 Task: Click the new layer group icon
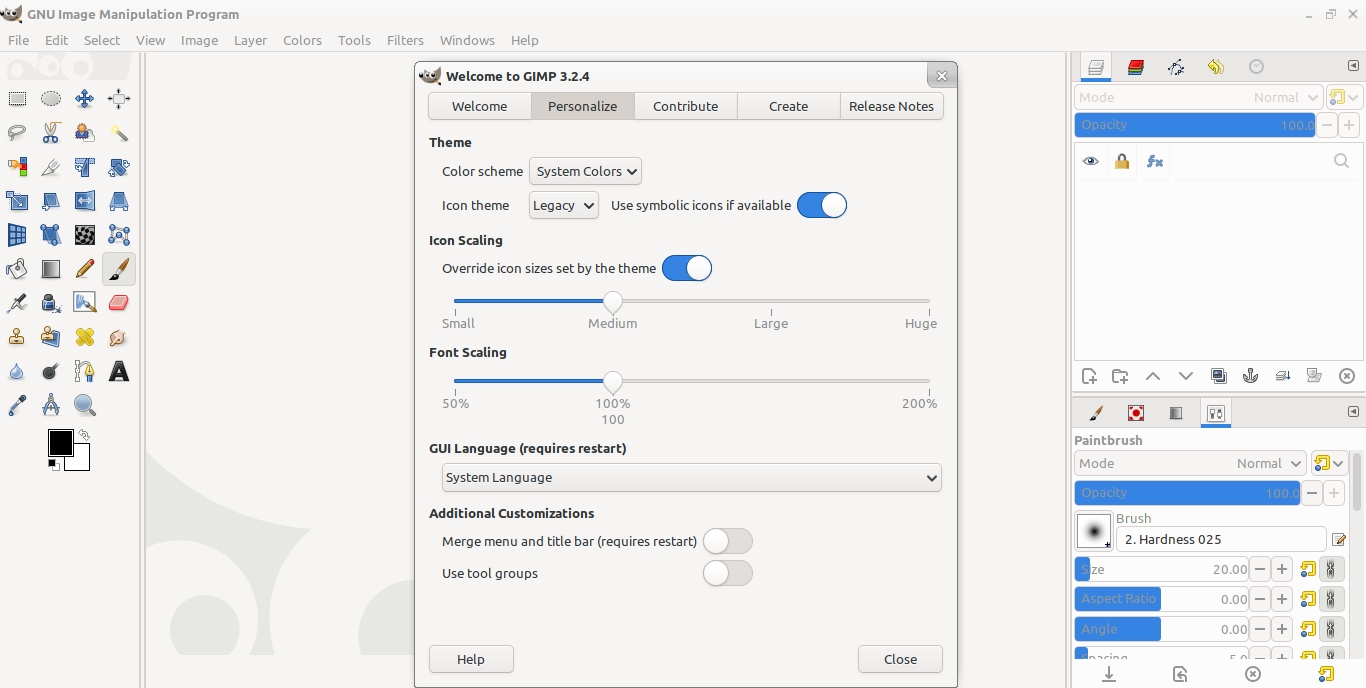click(x=1120, y=376)
